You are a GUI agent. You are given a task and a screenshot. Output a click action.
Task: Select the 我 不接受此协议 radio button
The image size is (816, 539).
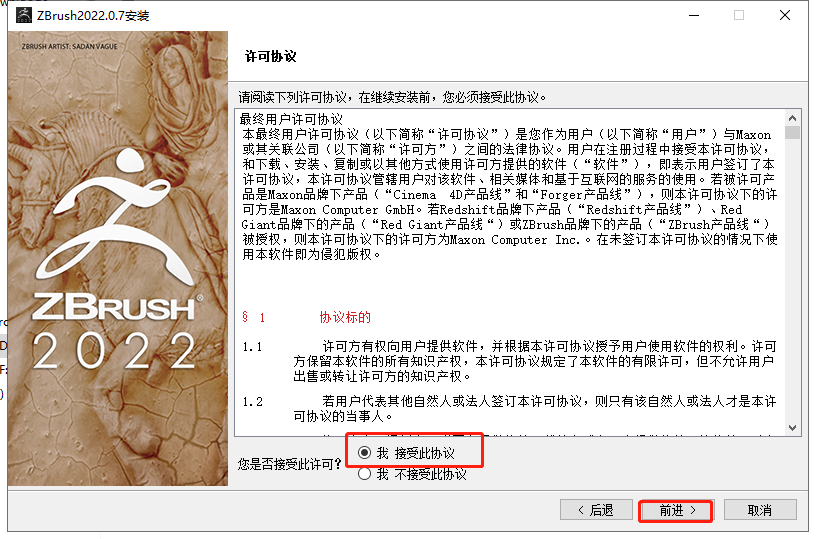pyautogui.click(x=365, y=474)
